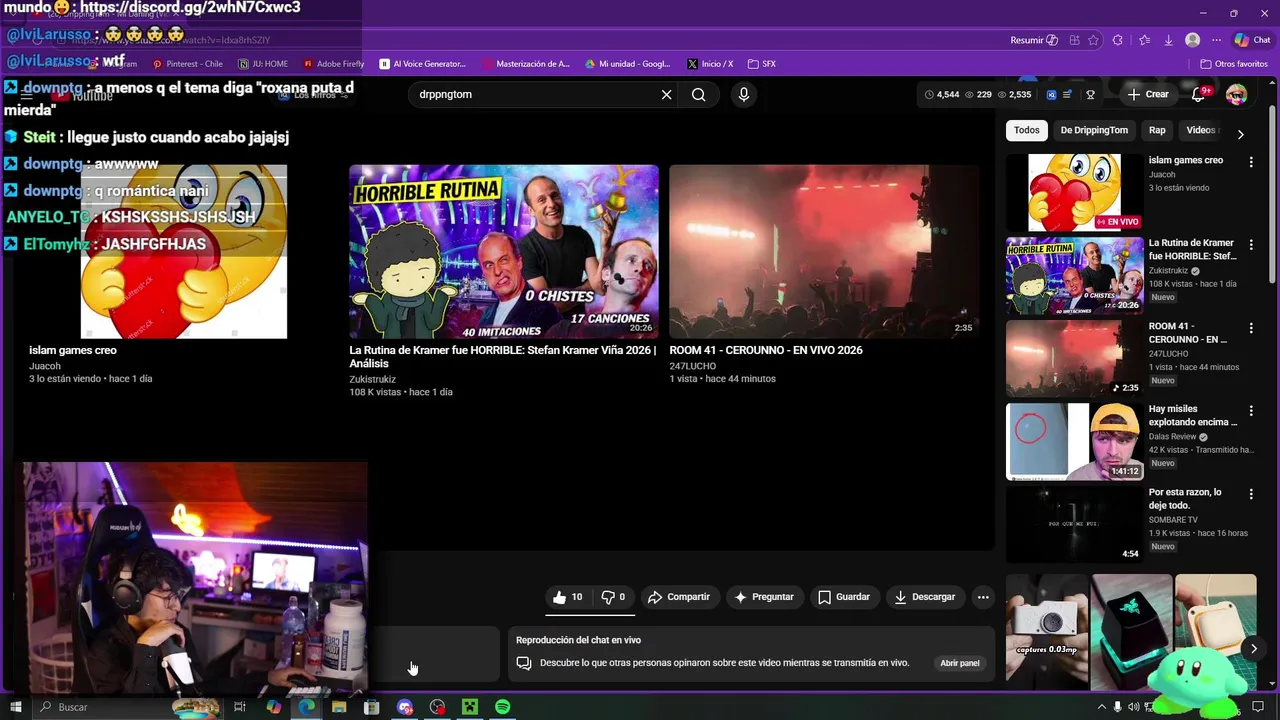Viewport: 1280px width, 720px height.
Task: Open more actions ellipsis beside Descargar
Action: coord(983,597)
